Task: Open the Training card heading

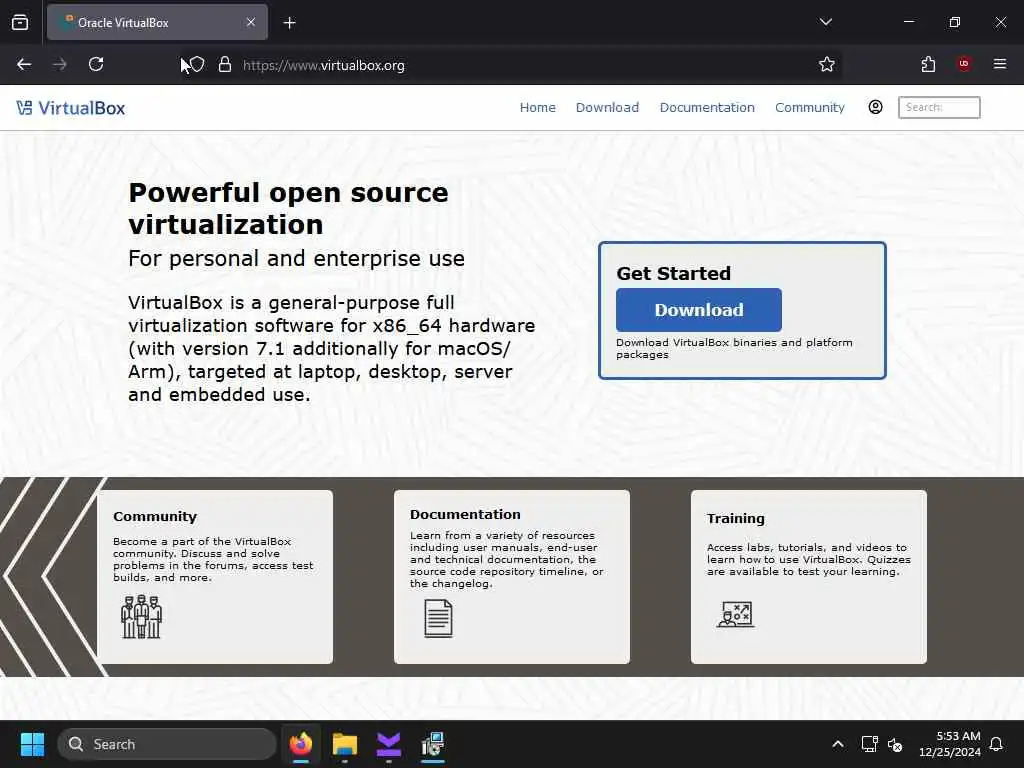Action: [x=735, y=519]
